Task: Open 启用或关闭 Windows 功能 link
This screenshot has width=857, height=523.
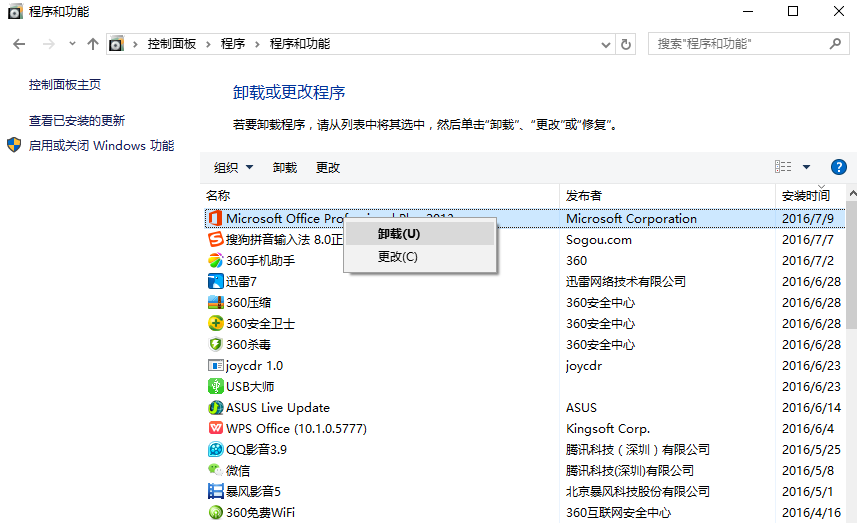Action: [101, 145]
